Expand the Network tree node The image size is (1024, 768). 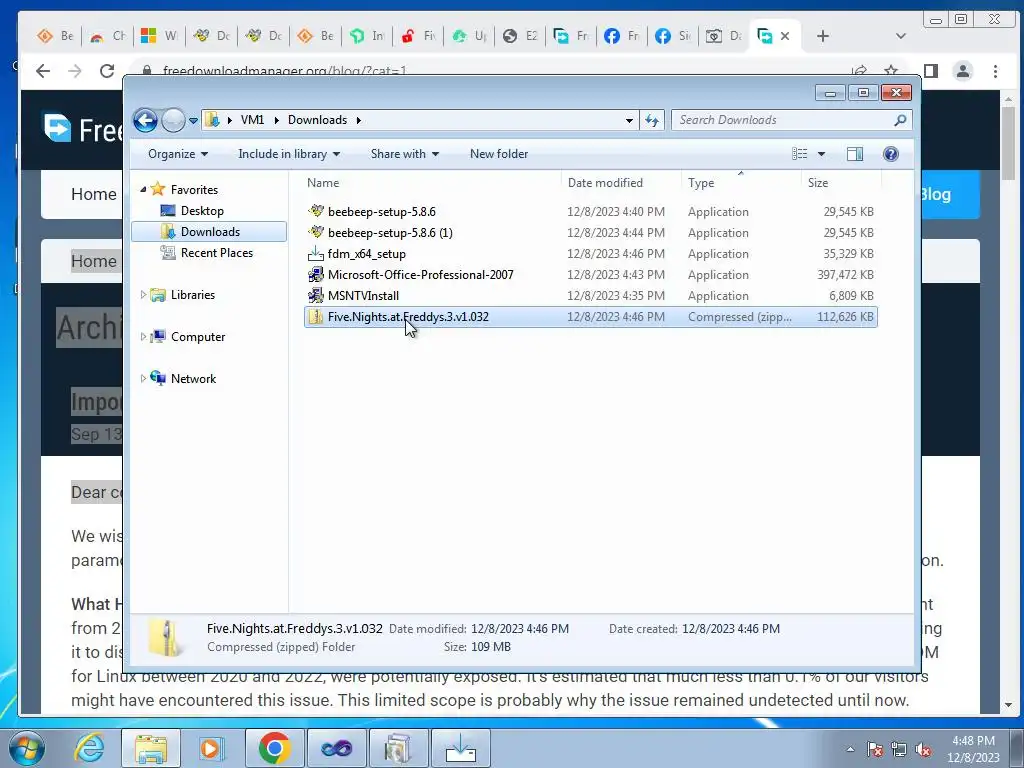(x=143, y=378)
